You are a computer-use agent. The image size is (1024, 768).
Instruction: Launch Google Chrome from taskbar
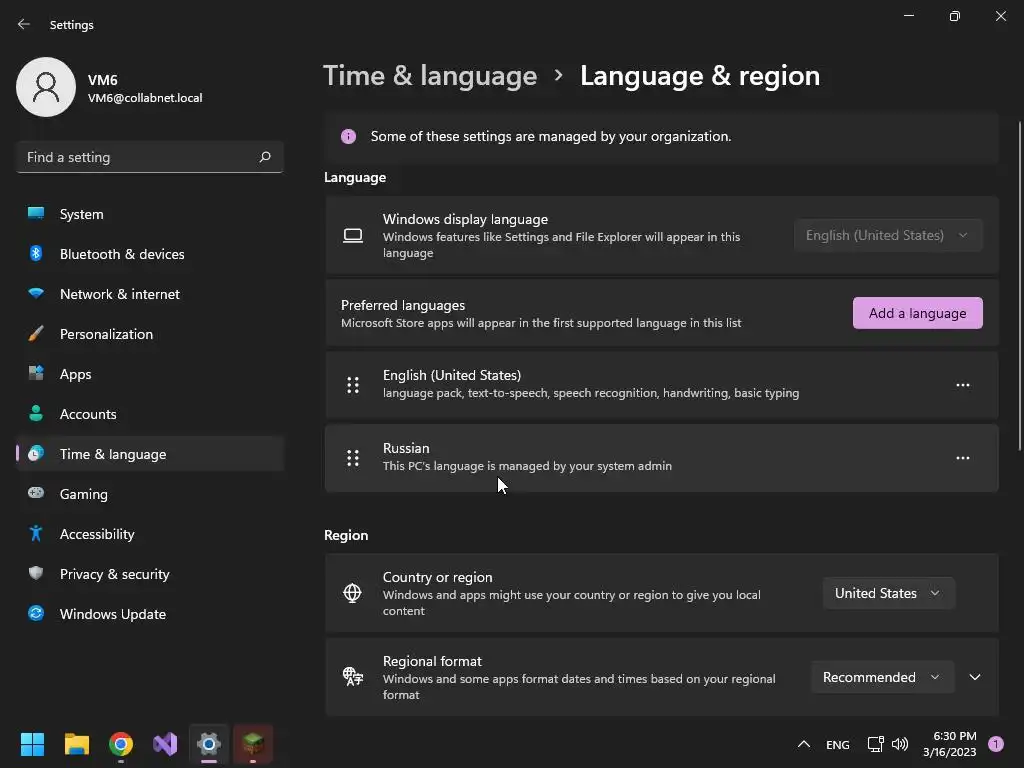point(121,744)
